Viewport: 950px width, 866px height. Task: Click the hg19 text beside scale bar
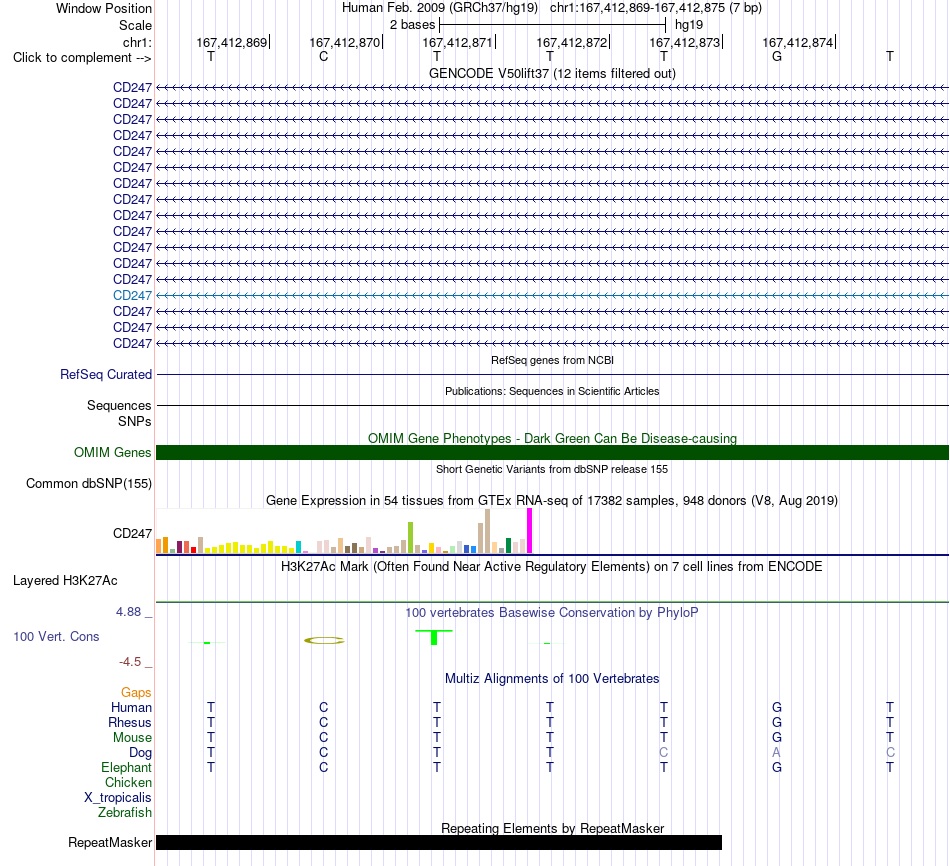point(689,25)
